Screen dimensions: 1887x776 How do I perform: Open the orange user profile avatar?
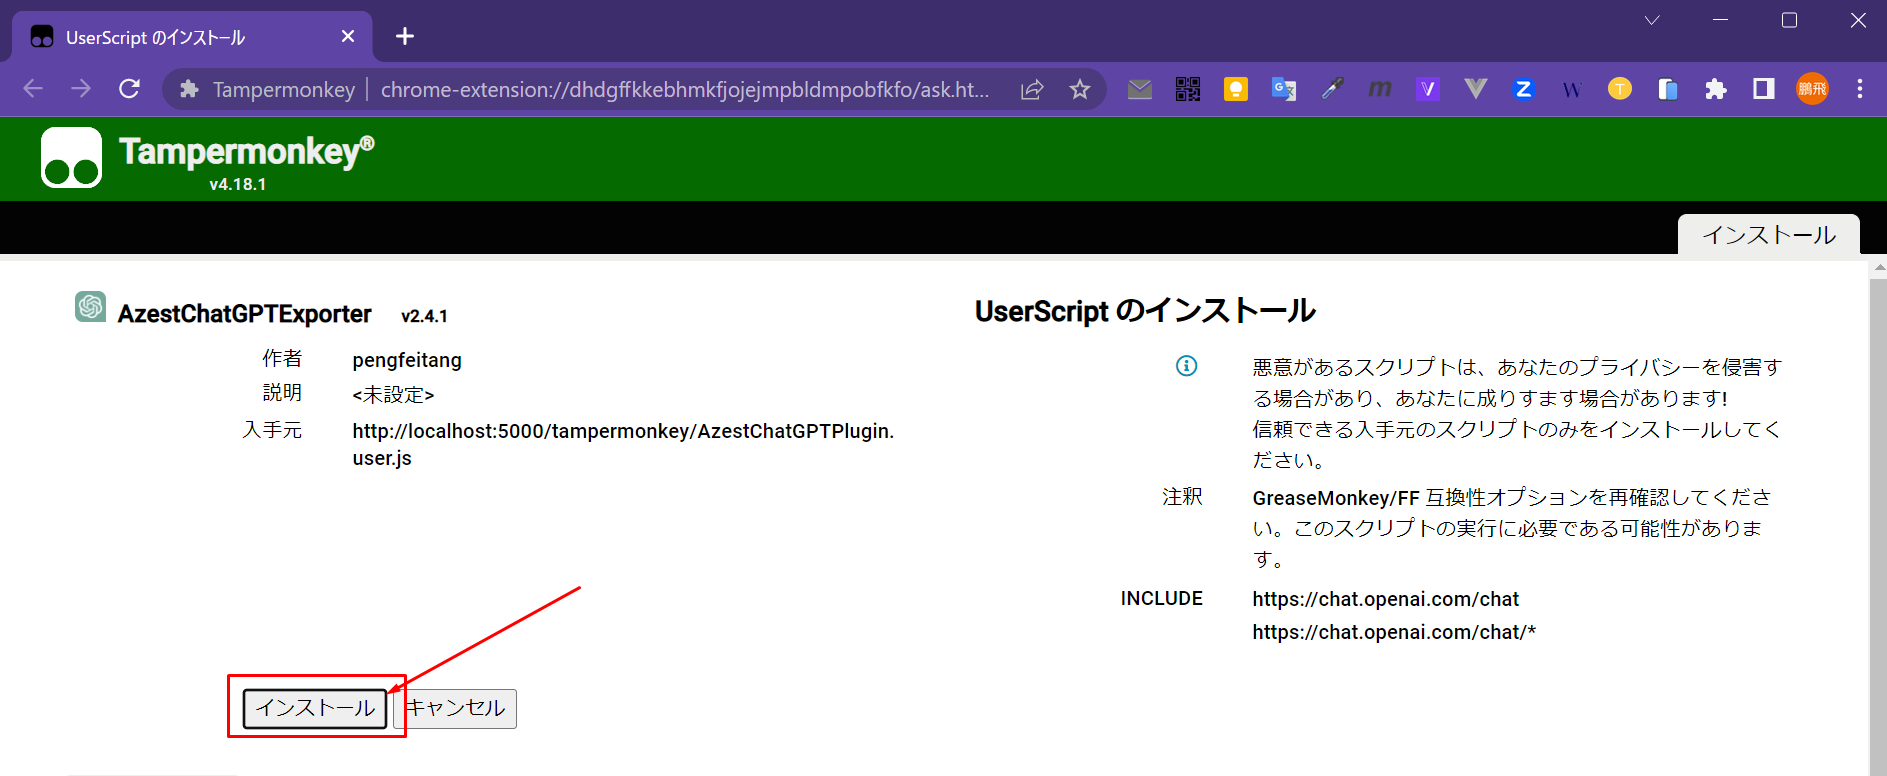pyautogui.click(x=1812, y=89)
